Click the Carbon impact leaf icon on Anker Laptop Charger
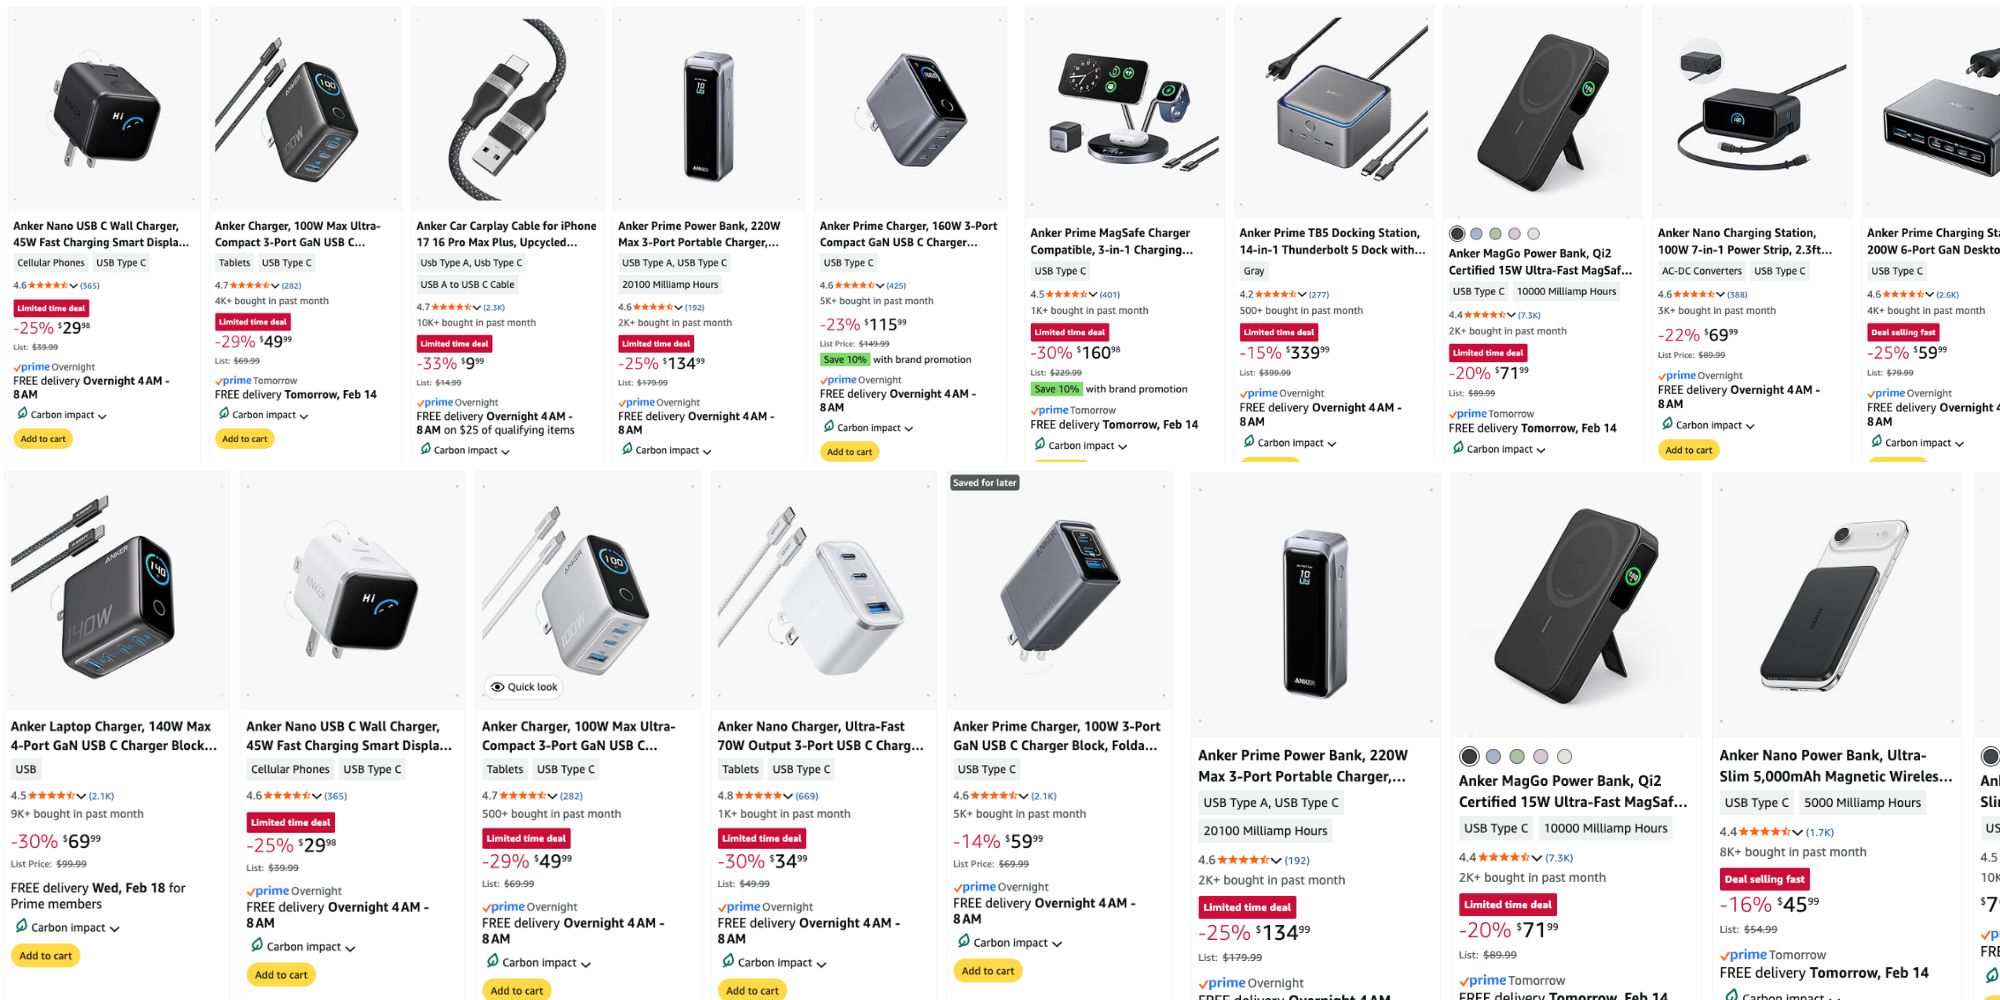This screenshot has height=1000, width=2000. (x=22, y=927)
